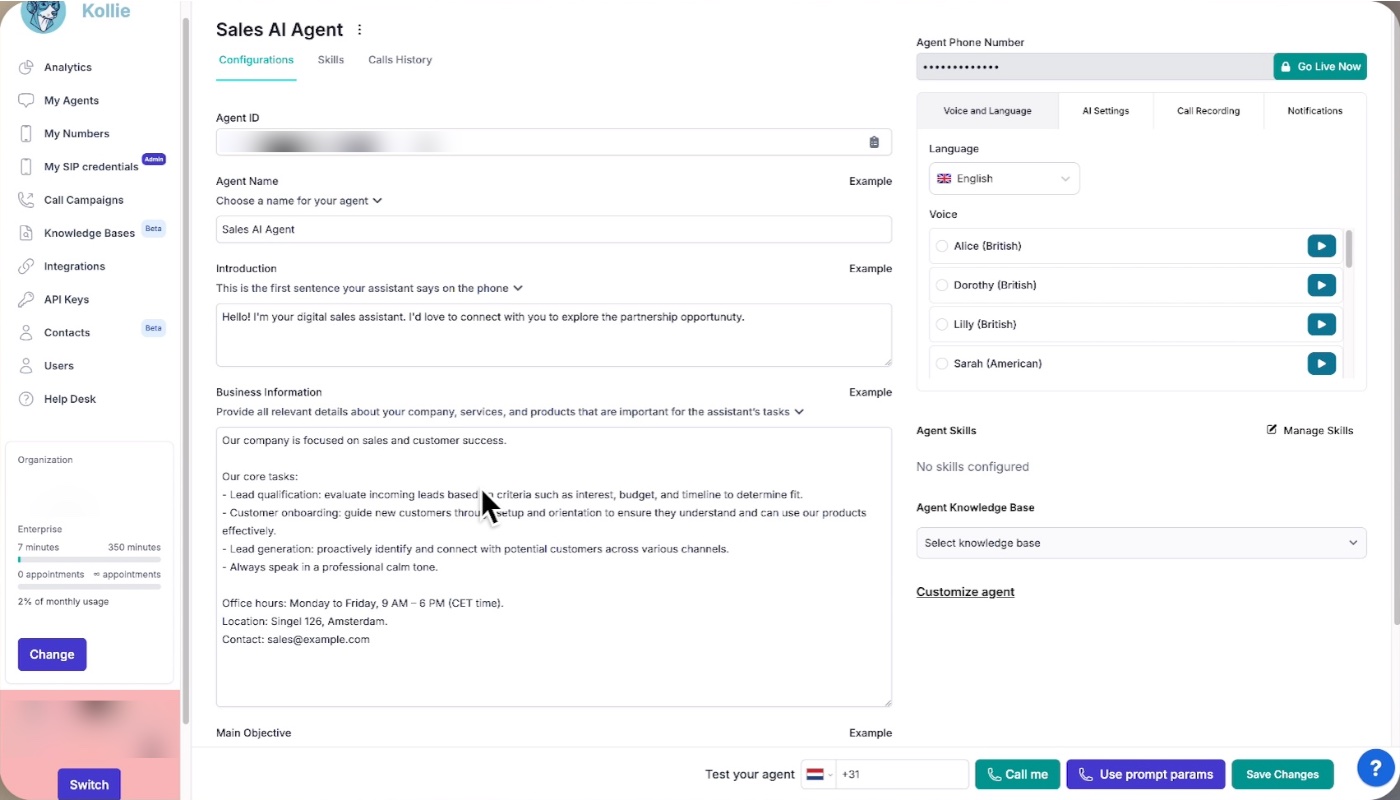Image resolution: width=1400 pixels, height=800 pixels.
Task: Play Dorothy (British) voice sample
Action: tap(1322, 285)
